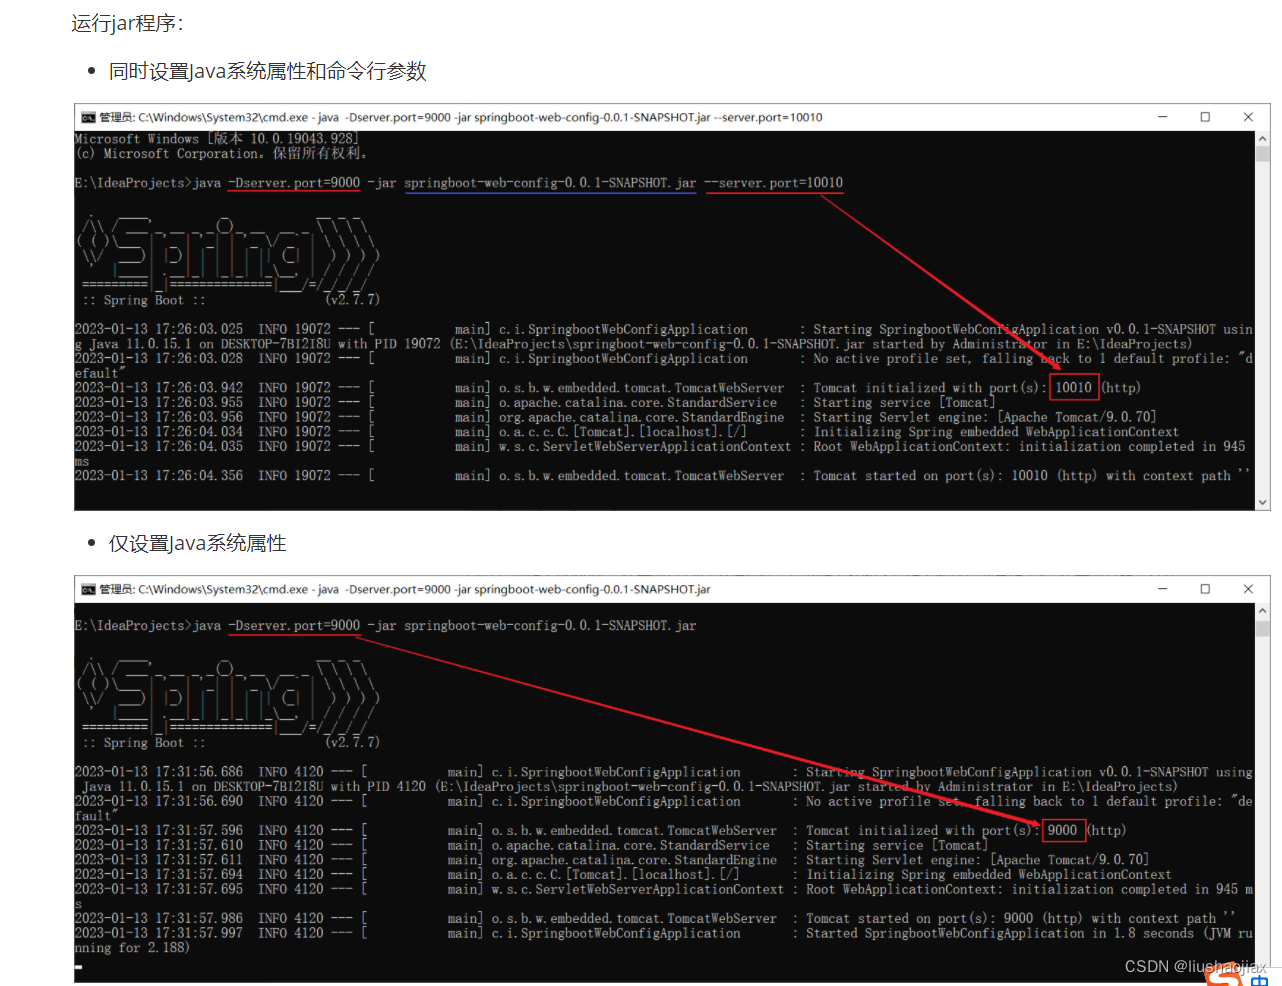Click bullet text "仅设置Java系统属性"

(x=198, y=543)
